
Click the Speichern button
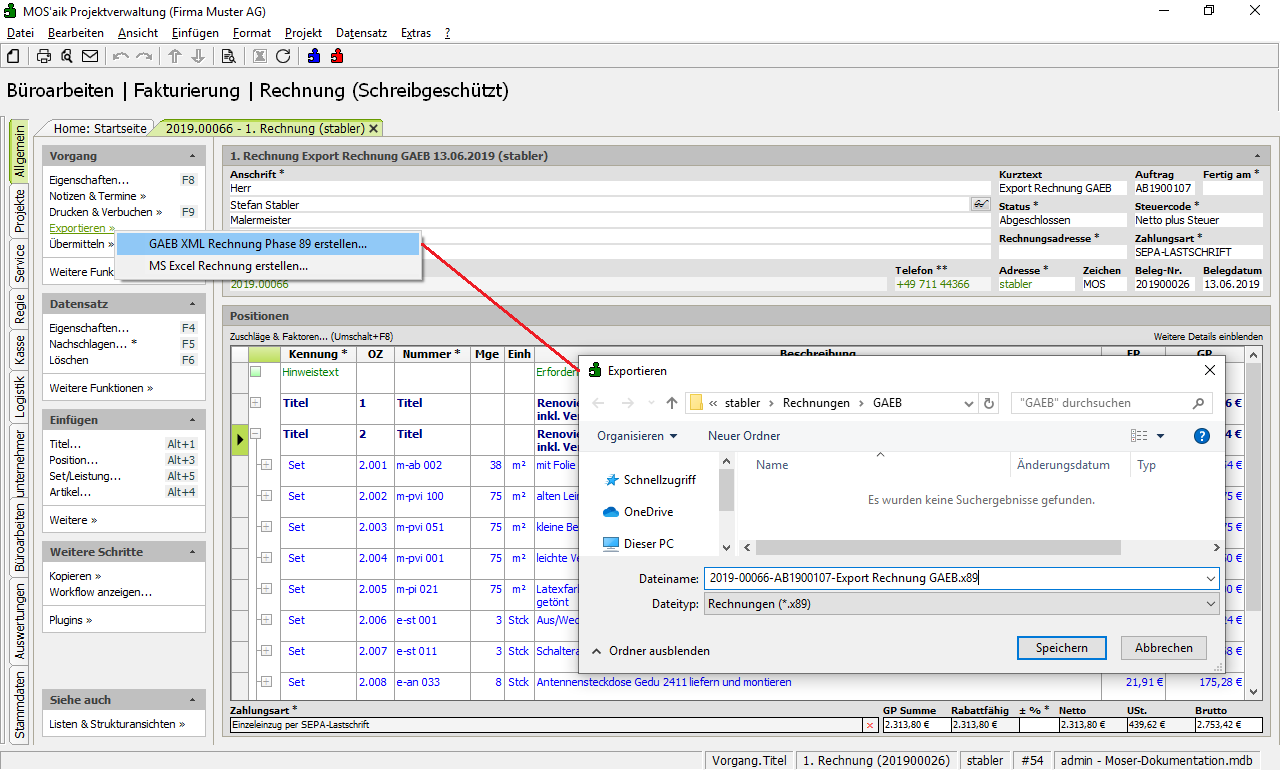pos(1061,648)
